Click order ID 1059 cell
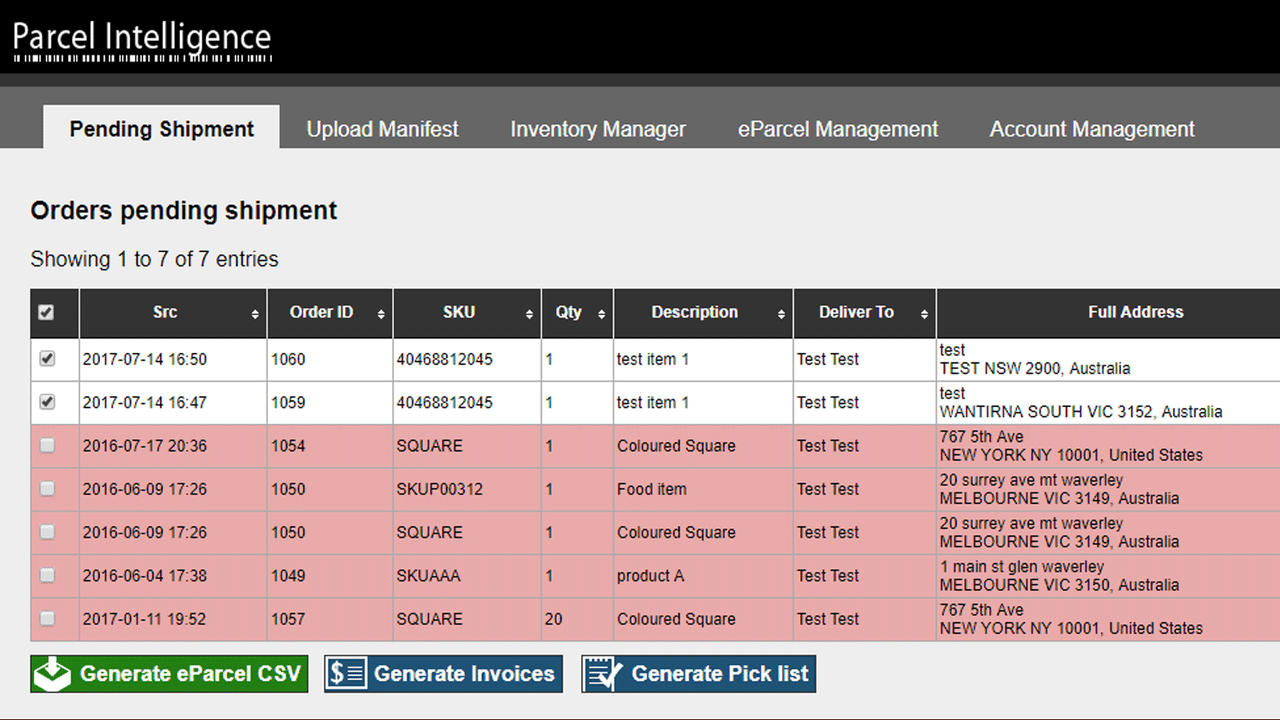 coord(330,402)
